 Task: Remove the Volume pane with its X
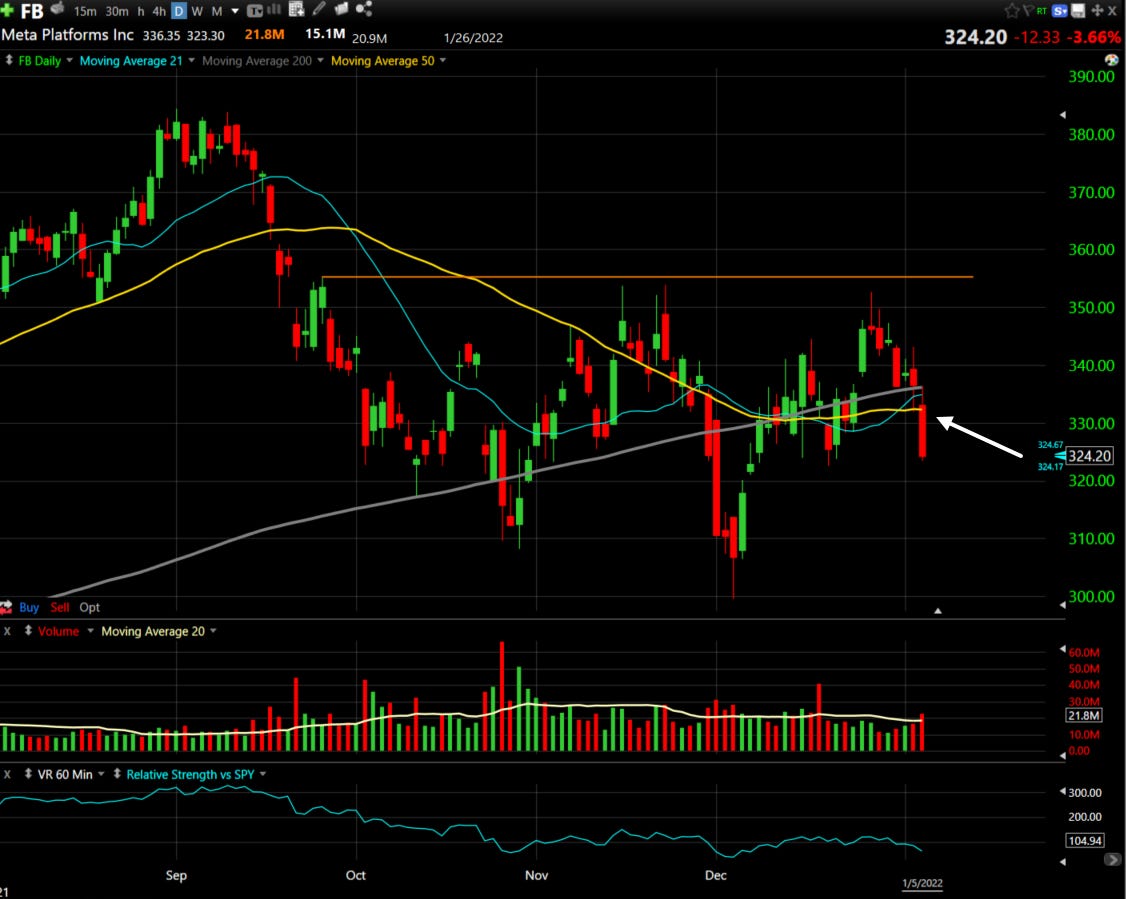(7, 631)
